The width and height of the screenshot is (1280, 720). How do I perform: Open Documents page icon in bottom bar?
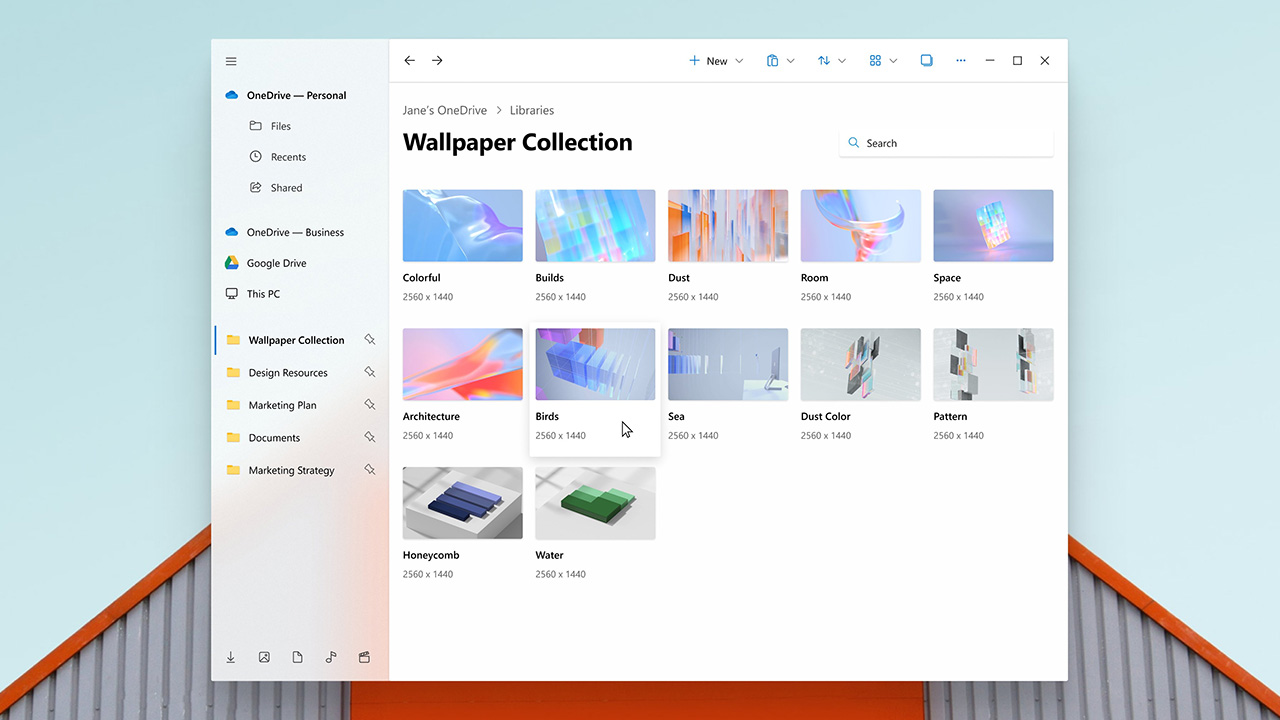[297, 657]
